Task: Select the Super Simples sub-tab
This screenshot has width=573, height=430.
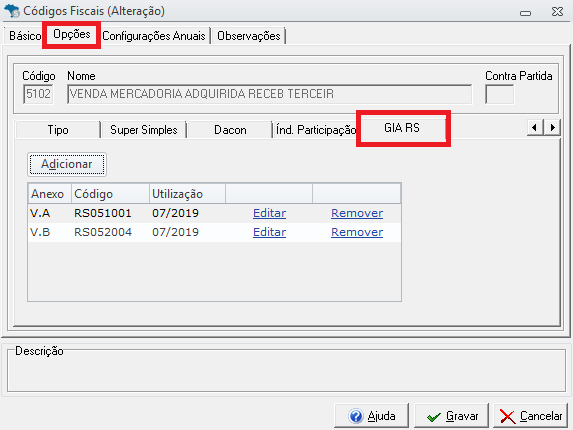Action: coord(144,130)
